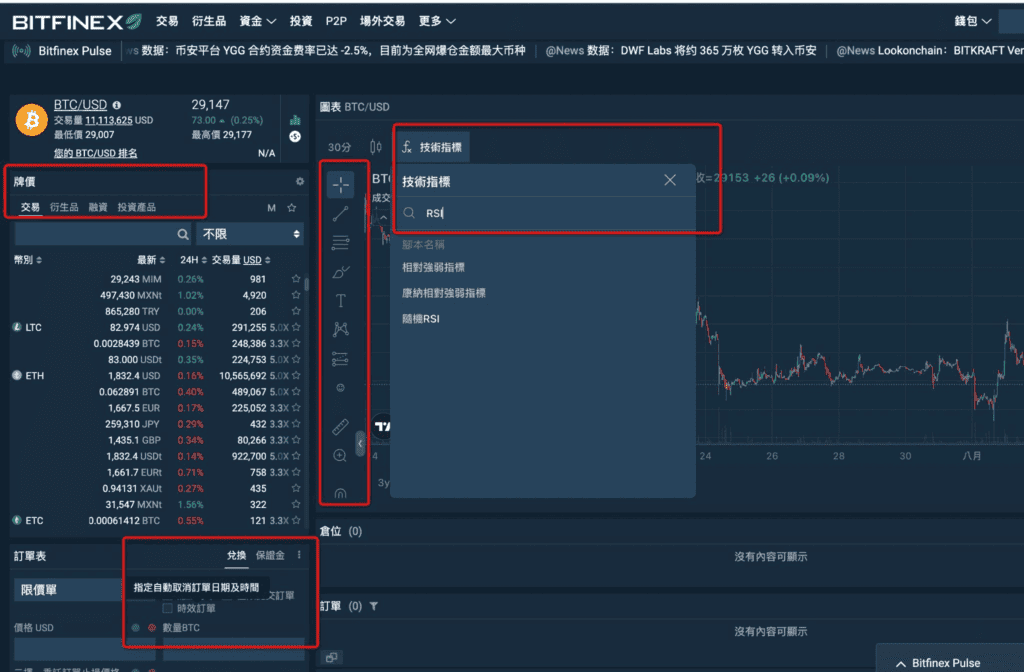
Task: Open the order form three-dot menu
Action: 299,555
